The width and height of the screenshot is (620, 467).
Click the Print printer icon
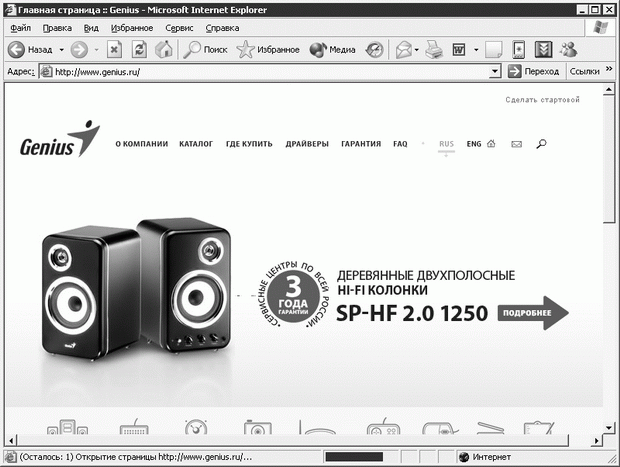click(x=434, y=49)
